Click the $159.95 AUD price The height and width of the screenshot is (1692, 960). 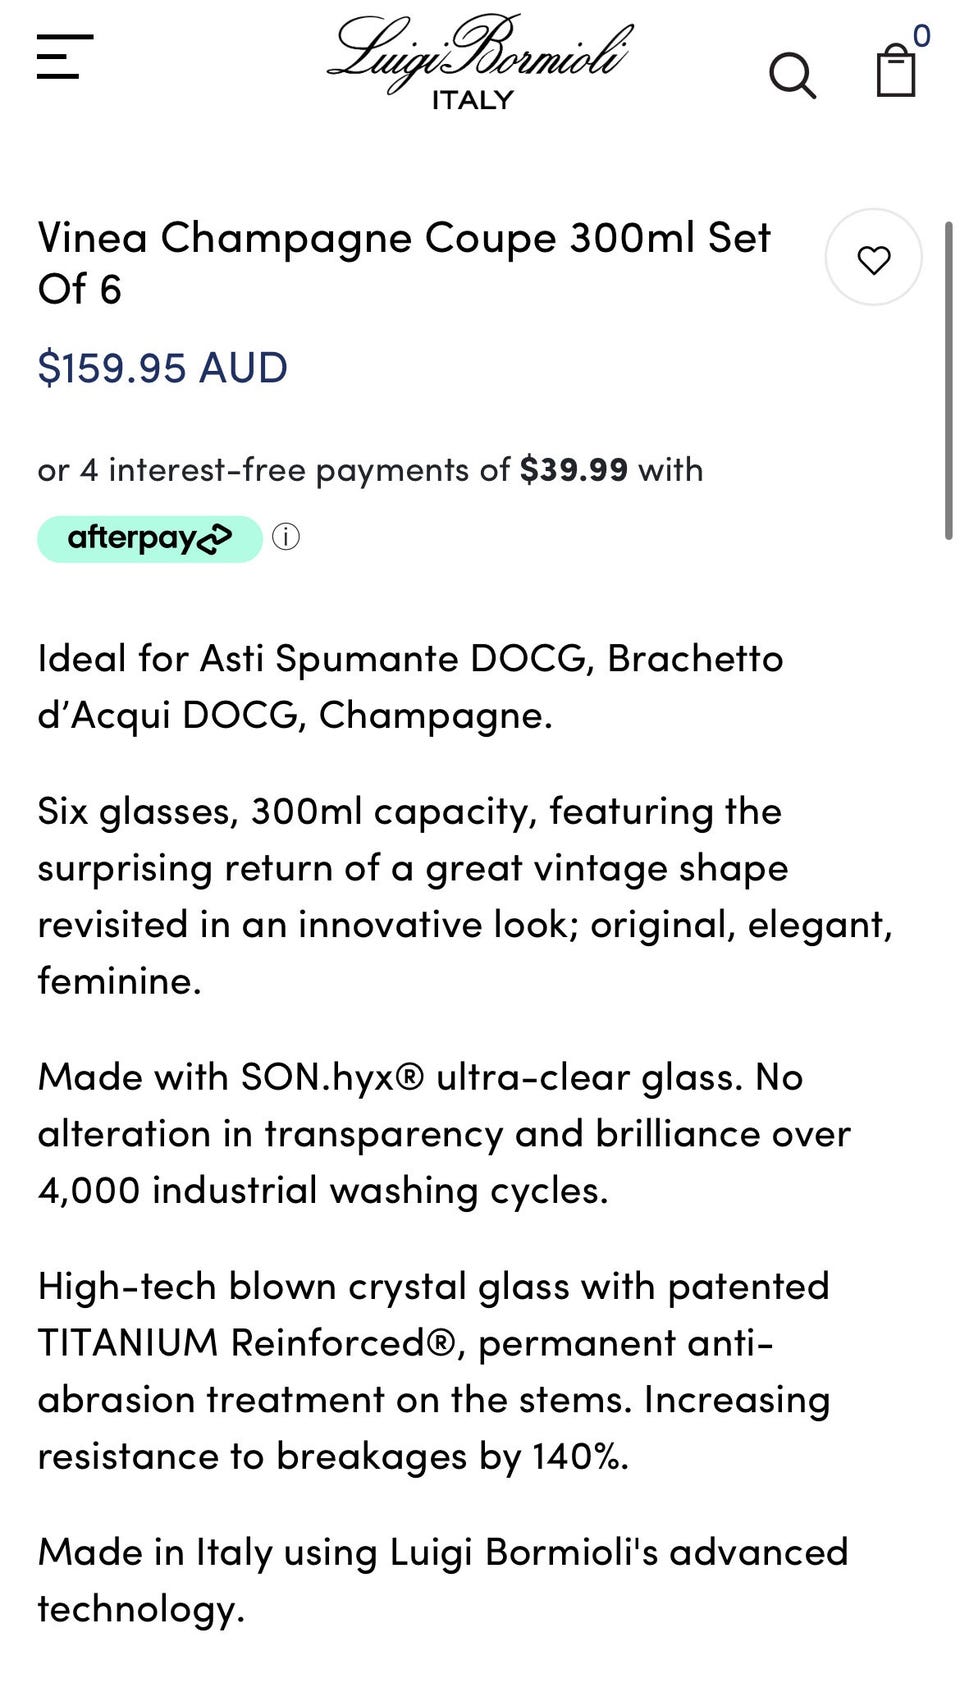(x=162, y=368)
